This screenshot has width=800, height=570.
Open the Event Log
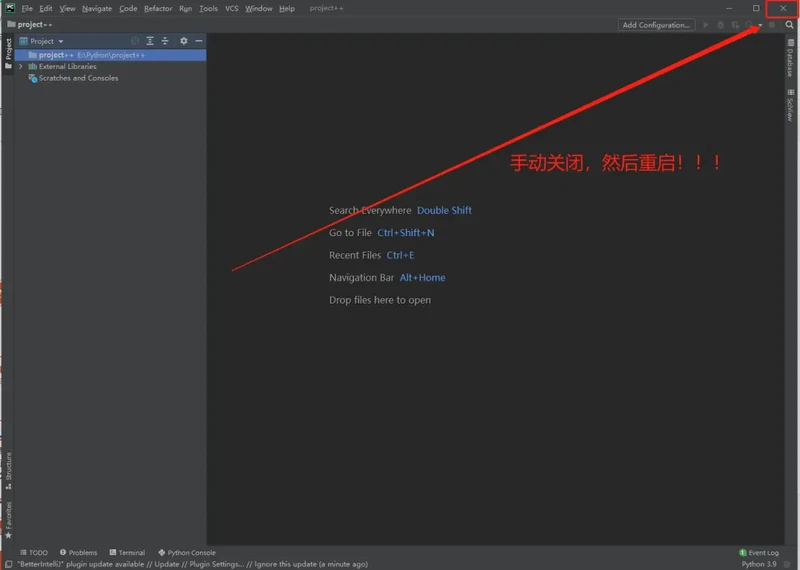[759, 552]
